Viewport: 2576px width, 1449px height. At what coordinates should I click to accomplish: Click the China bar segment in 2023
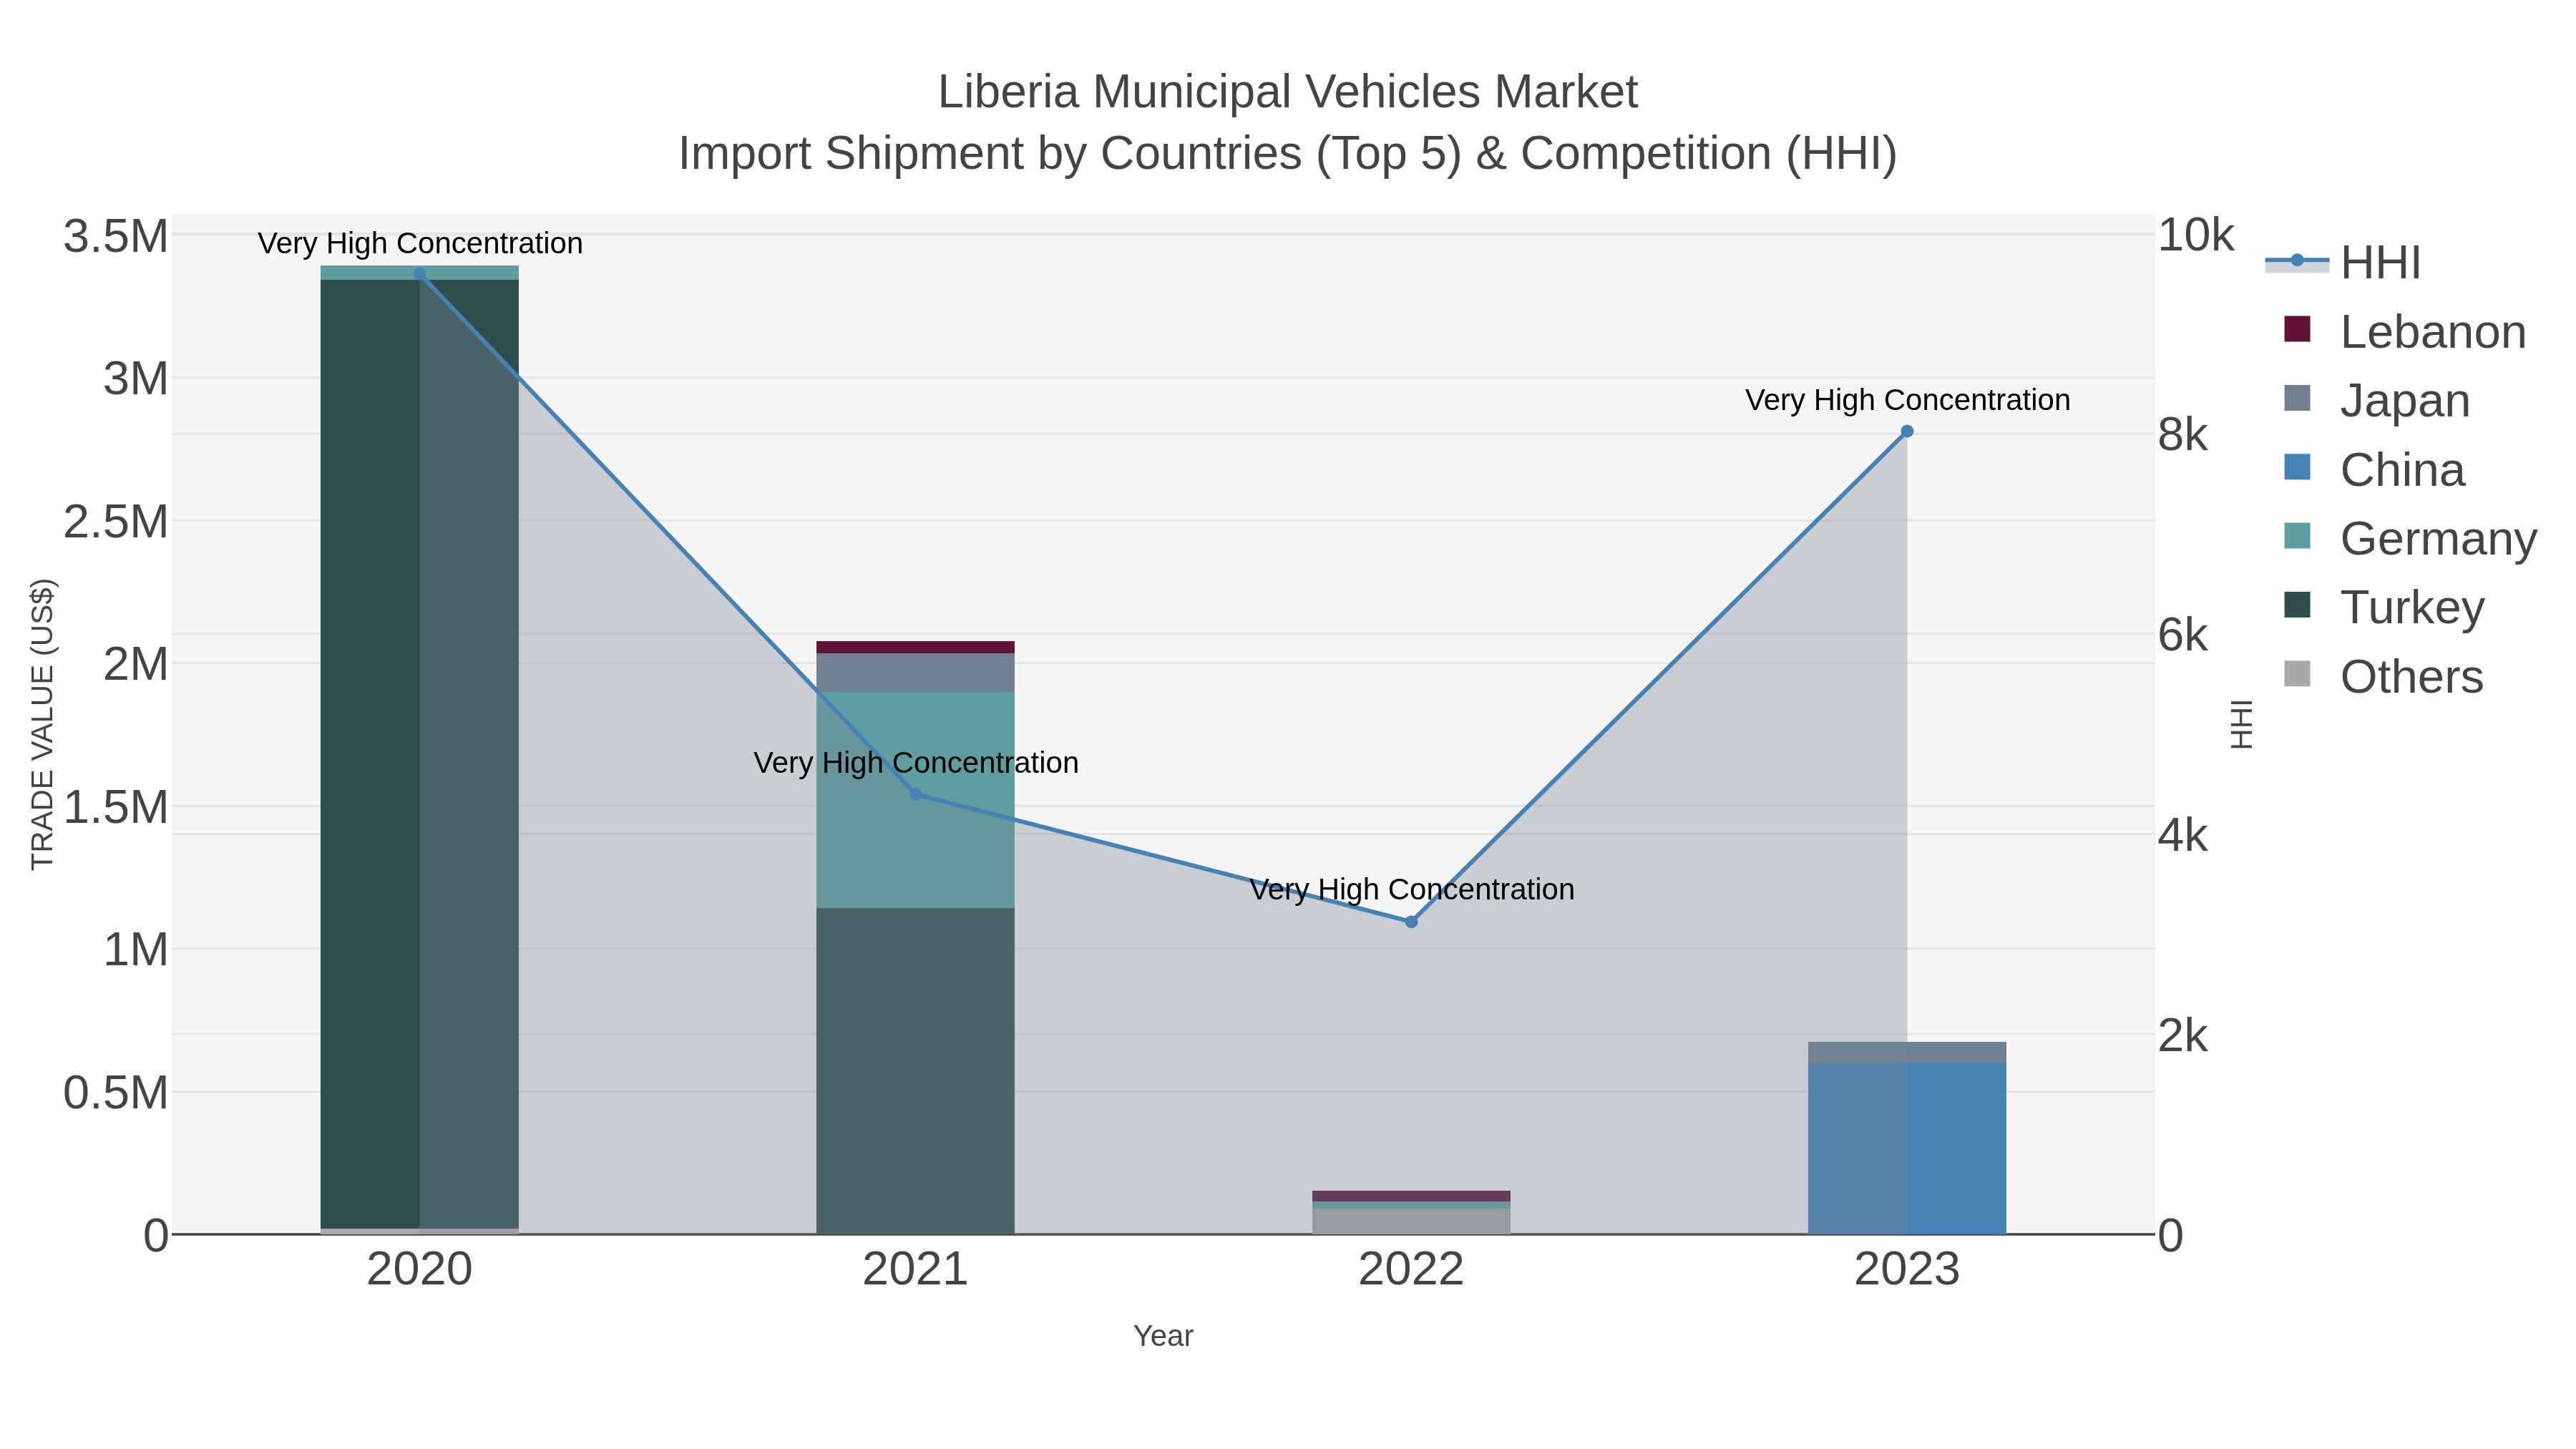[x=1907, y=1148]
